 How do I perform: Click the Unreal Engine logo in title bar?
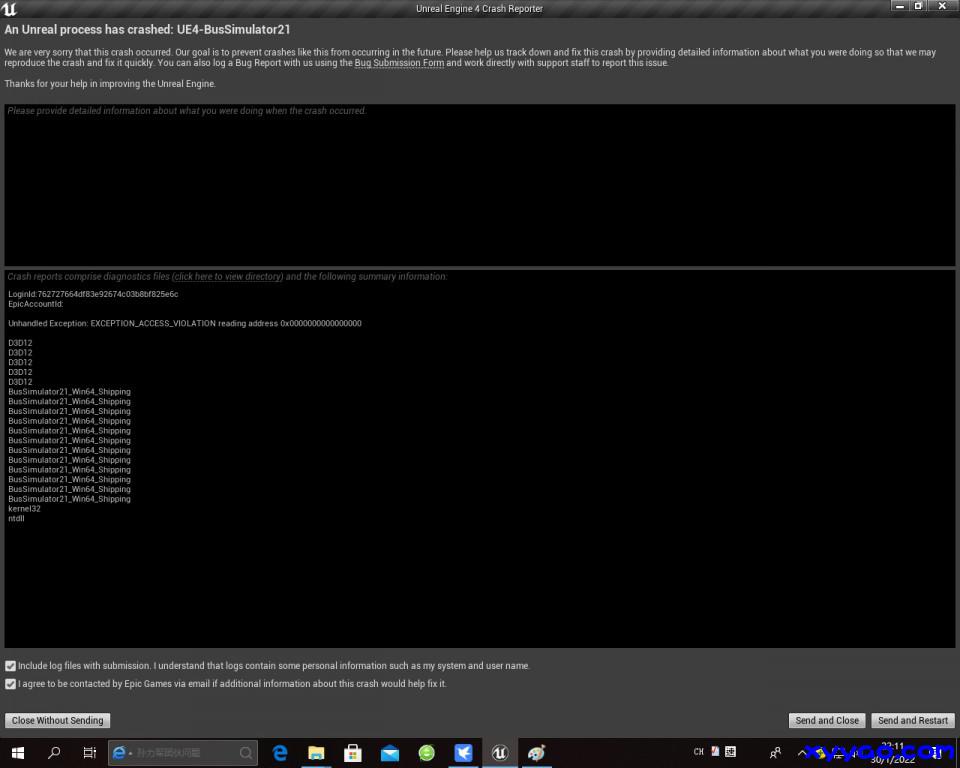click(10, 9)
